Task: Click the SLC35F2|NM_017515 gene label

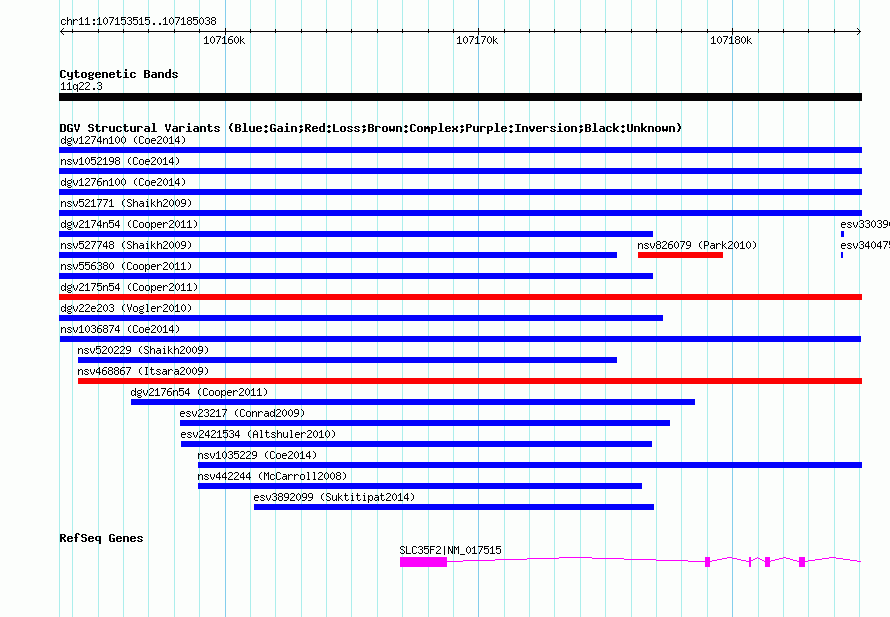Action: [x=450, y=550]
